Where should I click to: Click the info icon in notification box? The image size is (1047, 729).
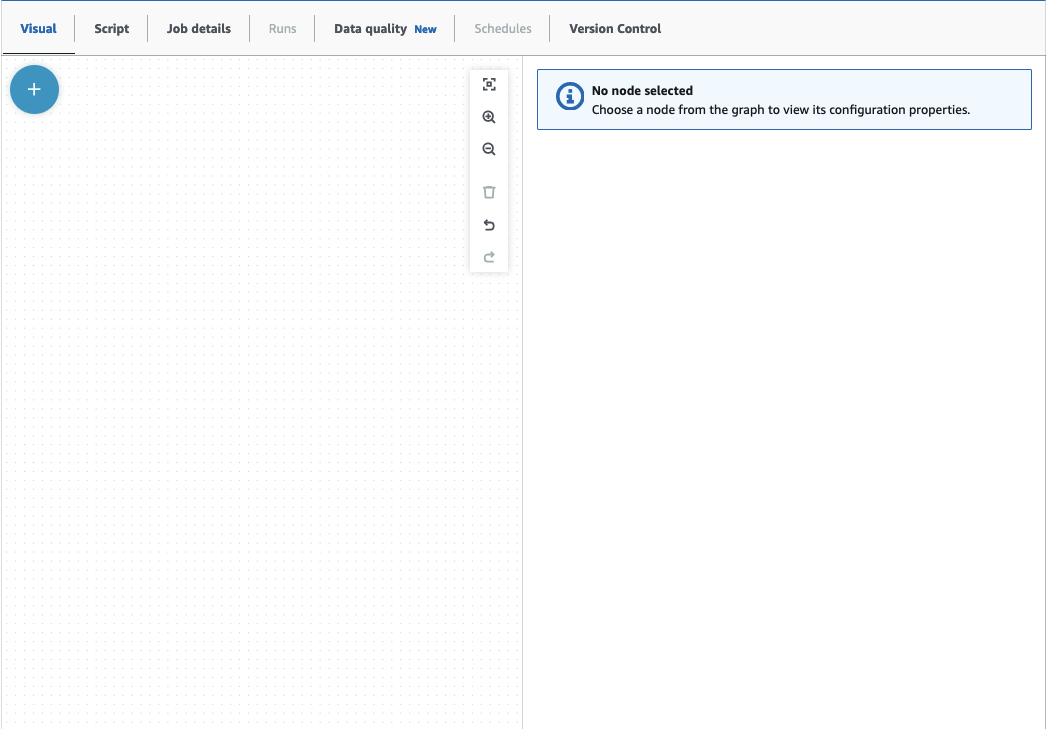click(x=570, y=97)
